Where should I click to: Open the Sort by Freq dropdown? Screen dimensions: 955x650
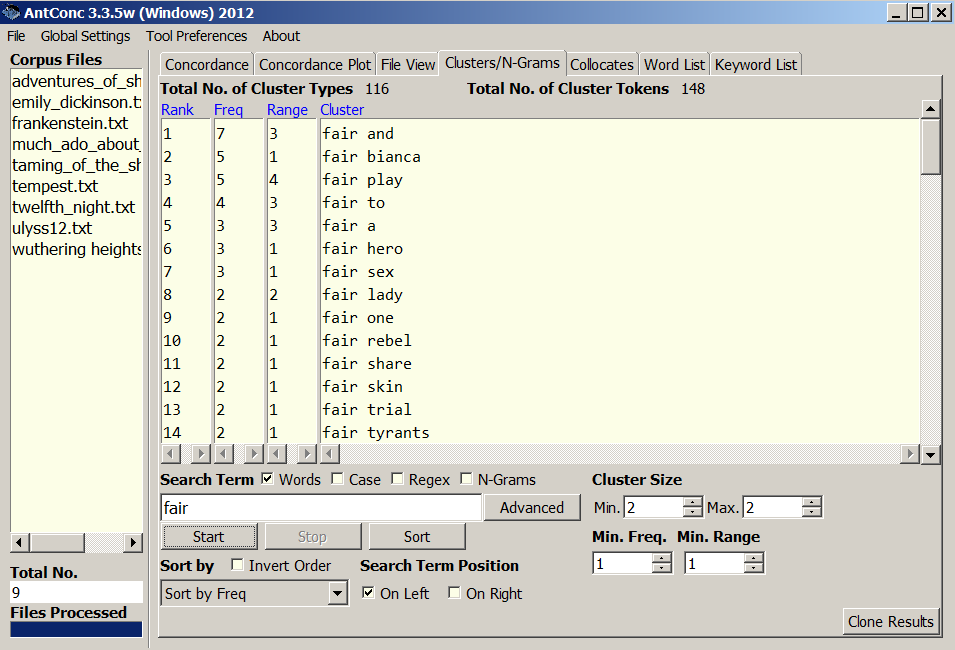click(337, 594)
